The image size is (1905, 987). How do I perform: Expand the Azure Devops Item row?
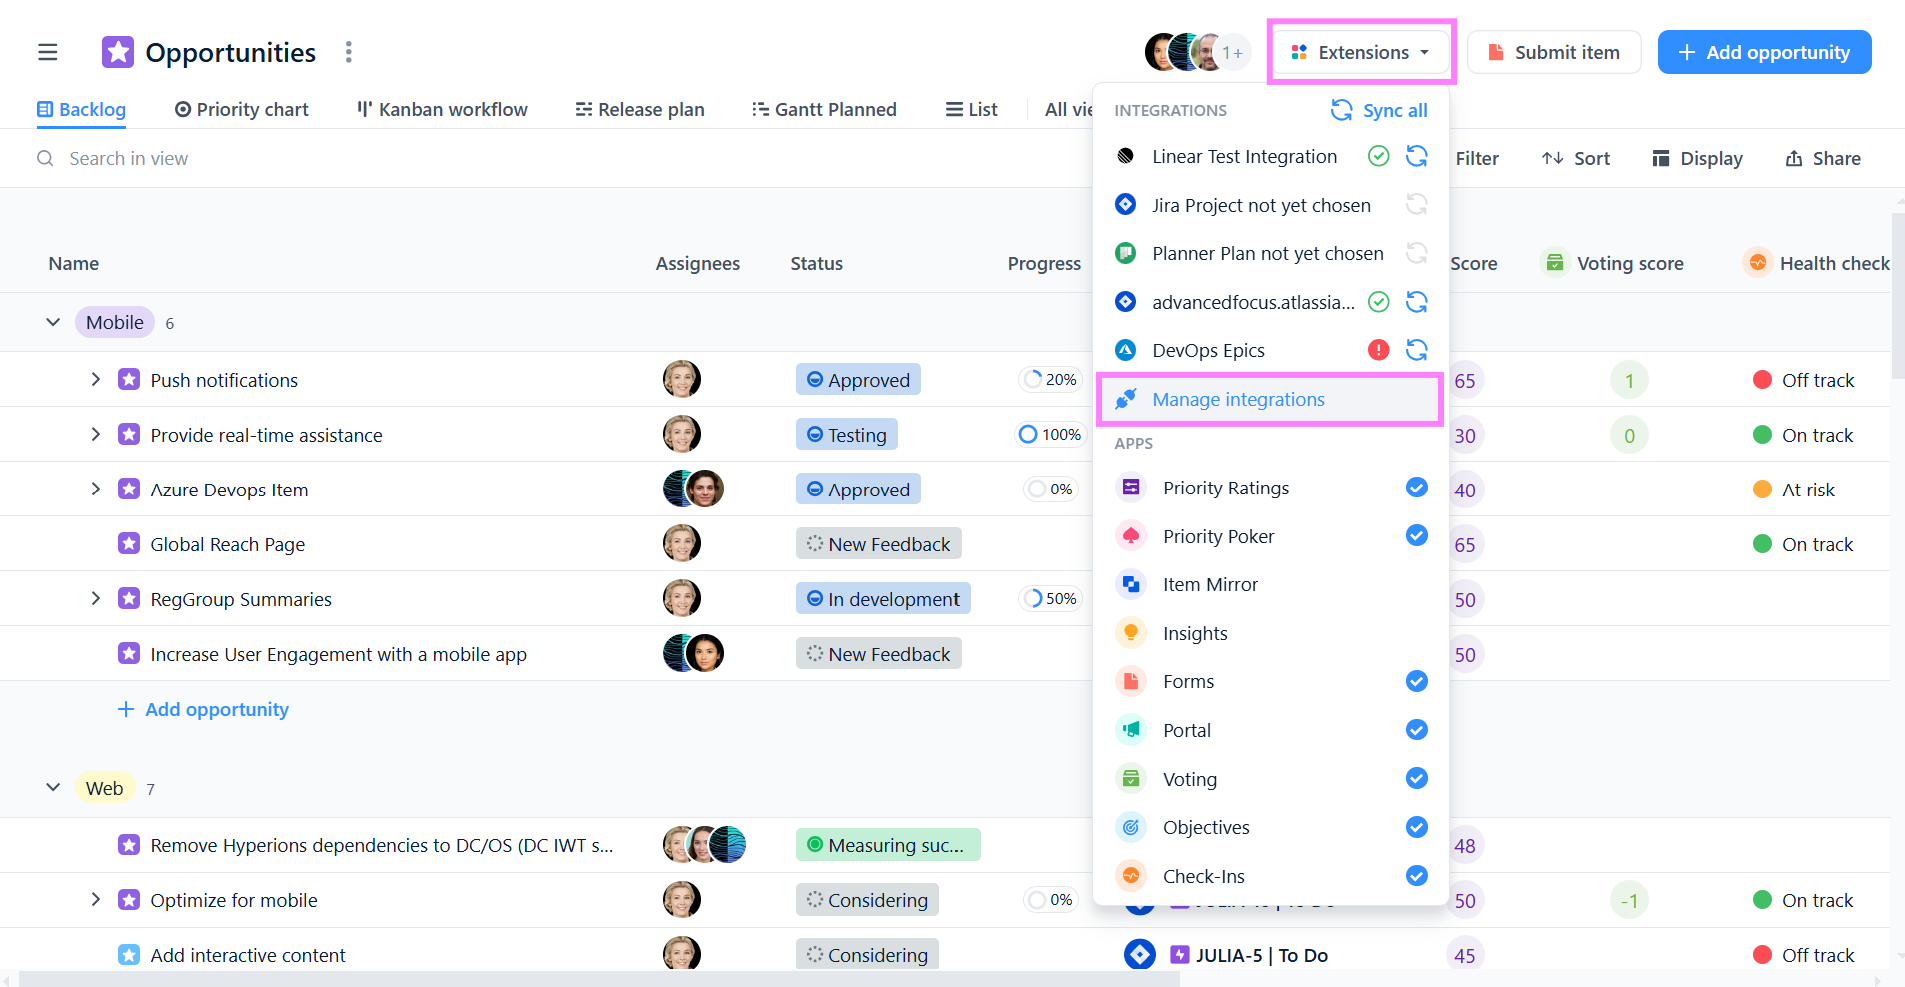pyautogui.click(x=95, y=489)
